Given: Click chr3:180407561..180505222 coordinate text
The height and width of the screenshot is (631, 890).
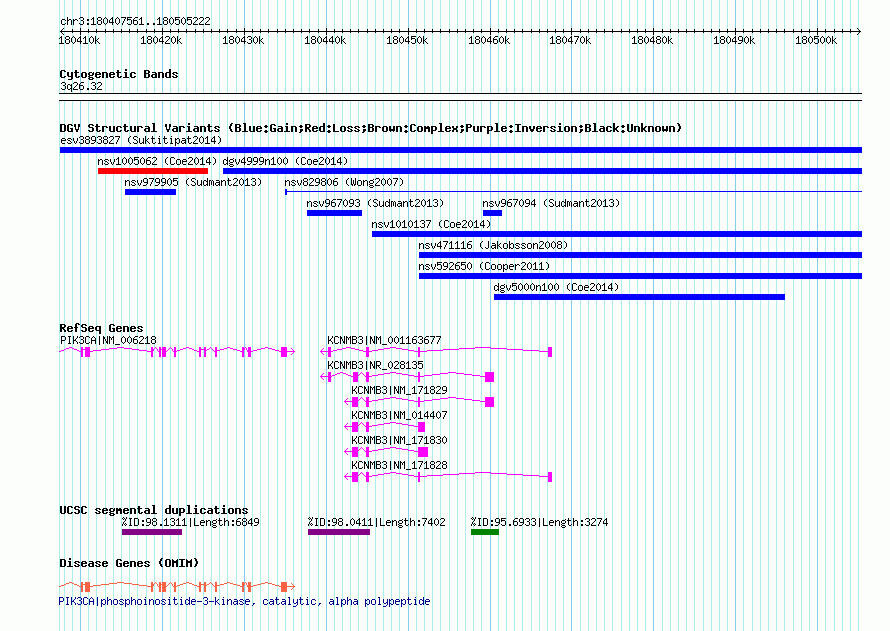Looking at the screenshot, I should click(x=135, y=22).
